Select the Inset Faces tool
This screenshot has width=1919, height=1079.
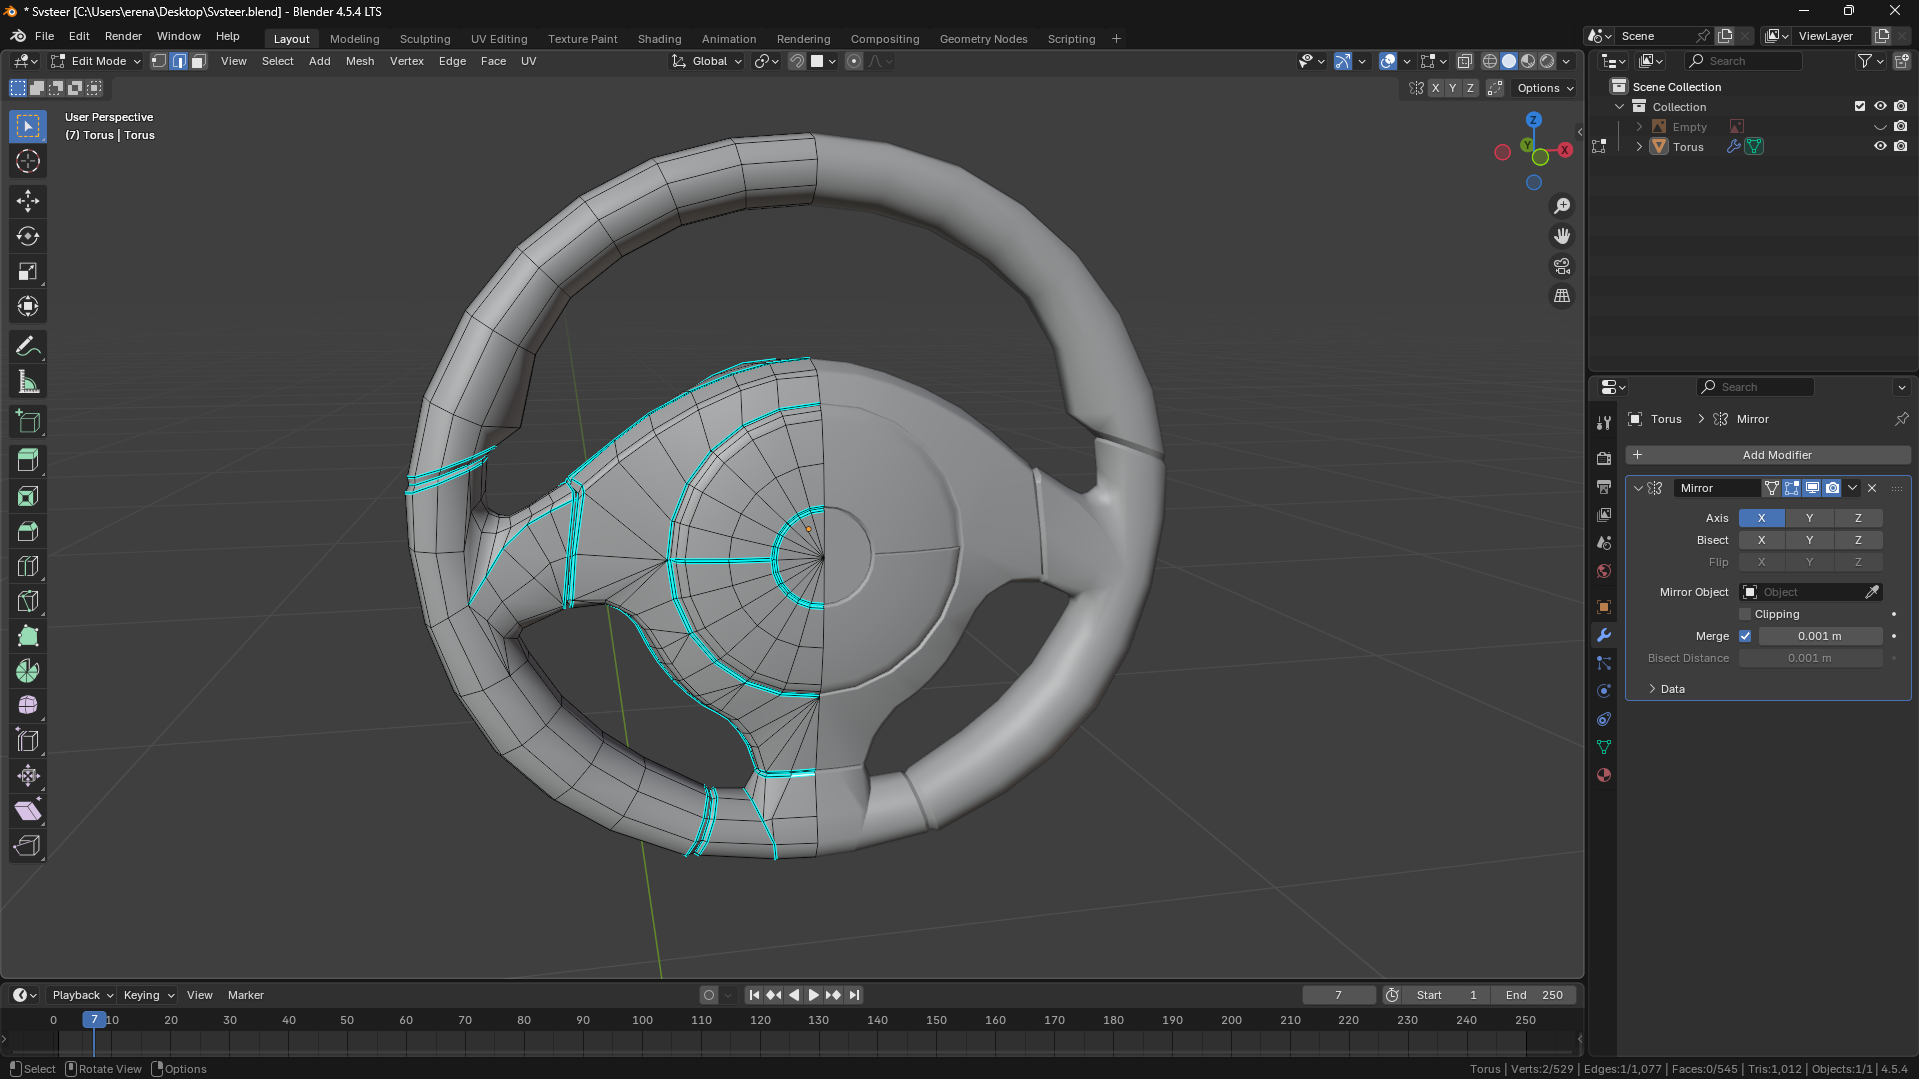tap(28, 496)
